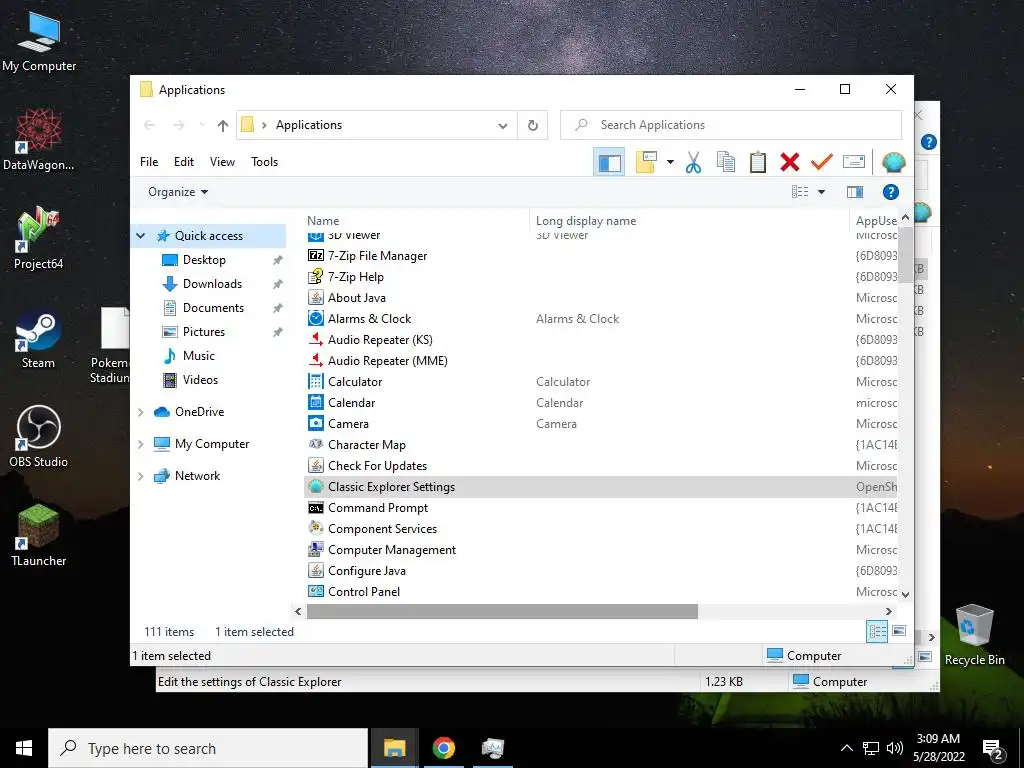
Task: Open Chrome from the taskbar
Action: pyautogui.click(x=443, y=748)
